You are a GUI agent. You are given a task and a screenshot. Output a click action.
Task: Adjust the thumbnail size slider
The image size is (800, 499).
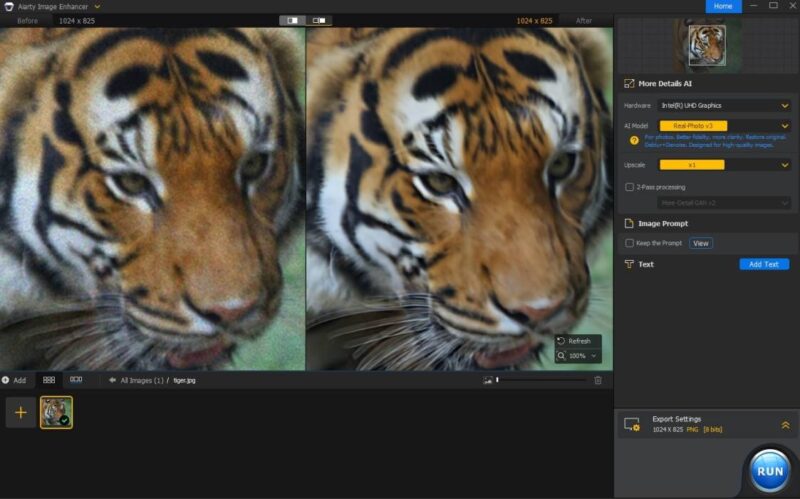point(541,380)
